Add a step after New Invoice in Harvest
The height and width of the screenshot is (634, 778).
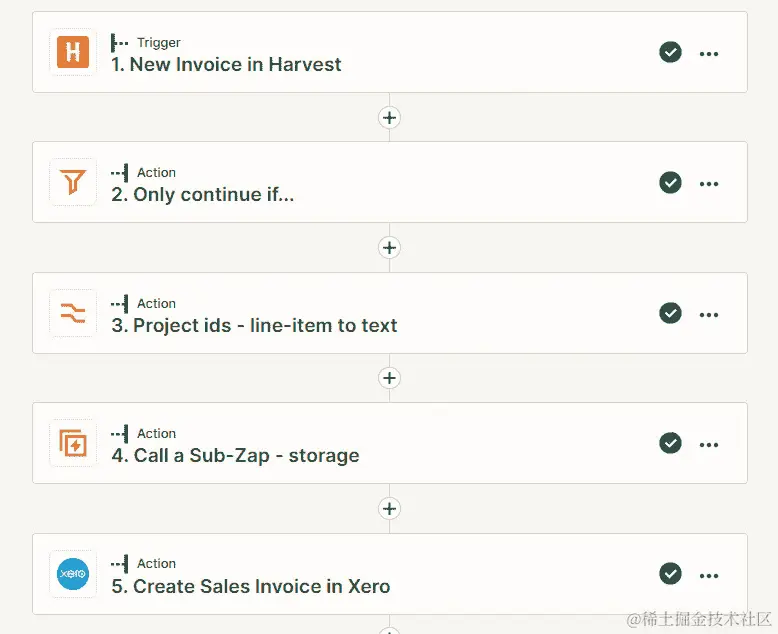pos(389,117)
